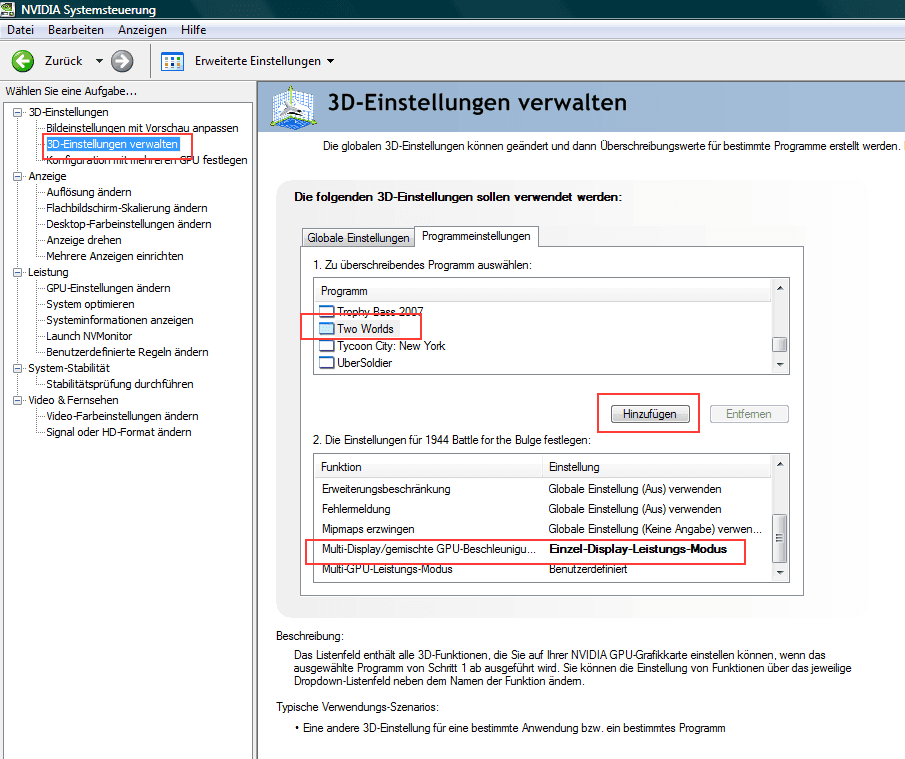Open Signal oder HD-Format ändern
The height and width of the screenshot is (759, 905).
pos(118,432)
